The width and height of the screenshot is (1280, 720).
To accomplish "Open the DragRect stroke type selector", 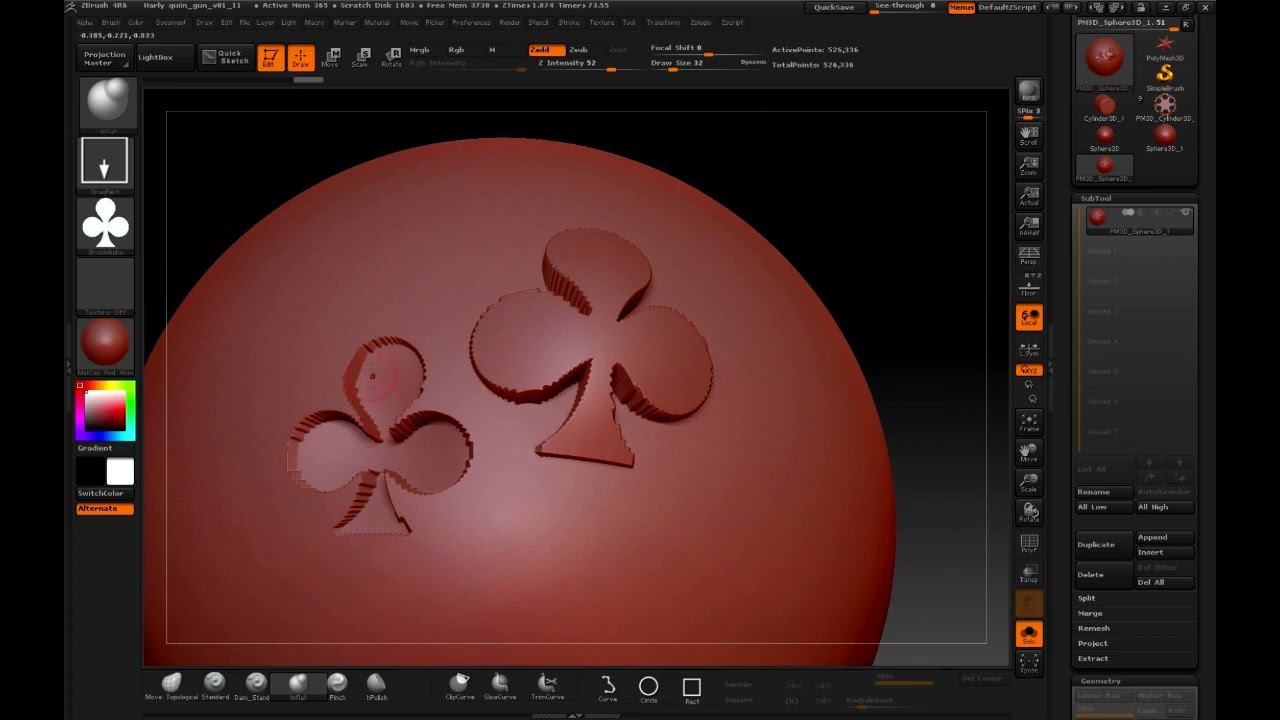I will (105, 162).
